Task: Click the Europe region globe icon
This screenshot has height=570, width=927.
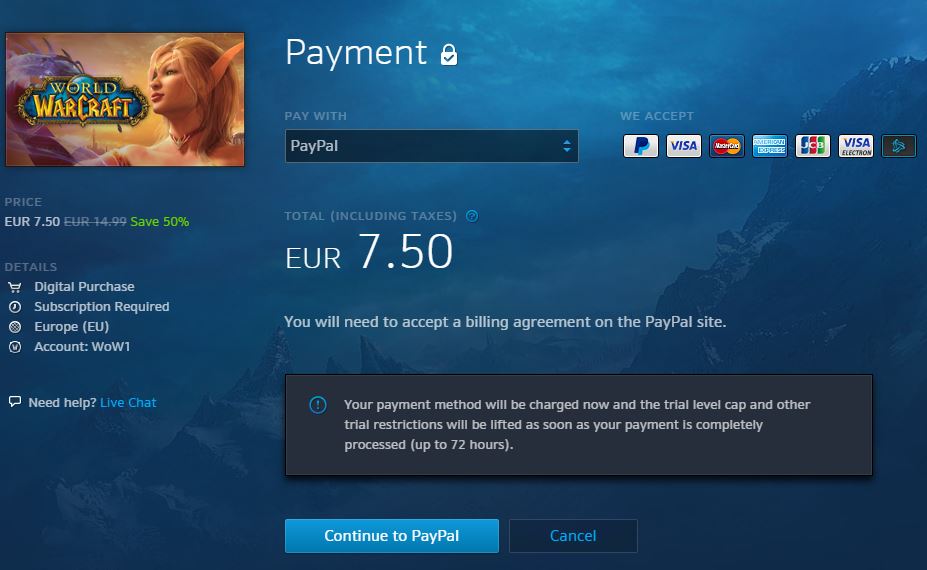Action: tap(15, 326)
